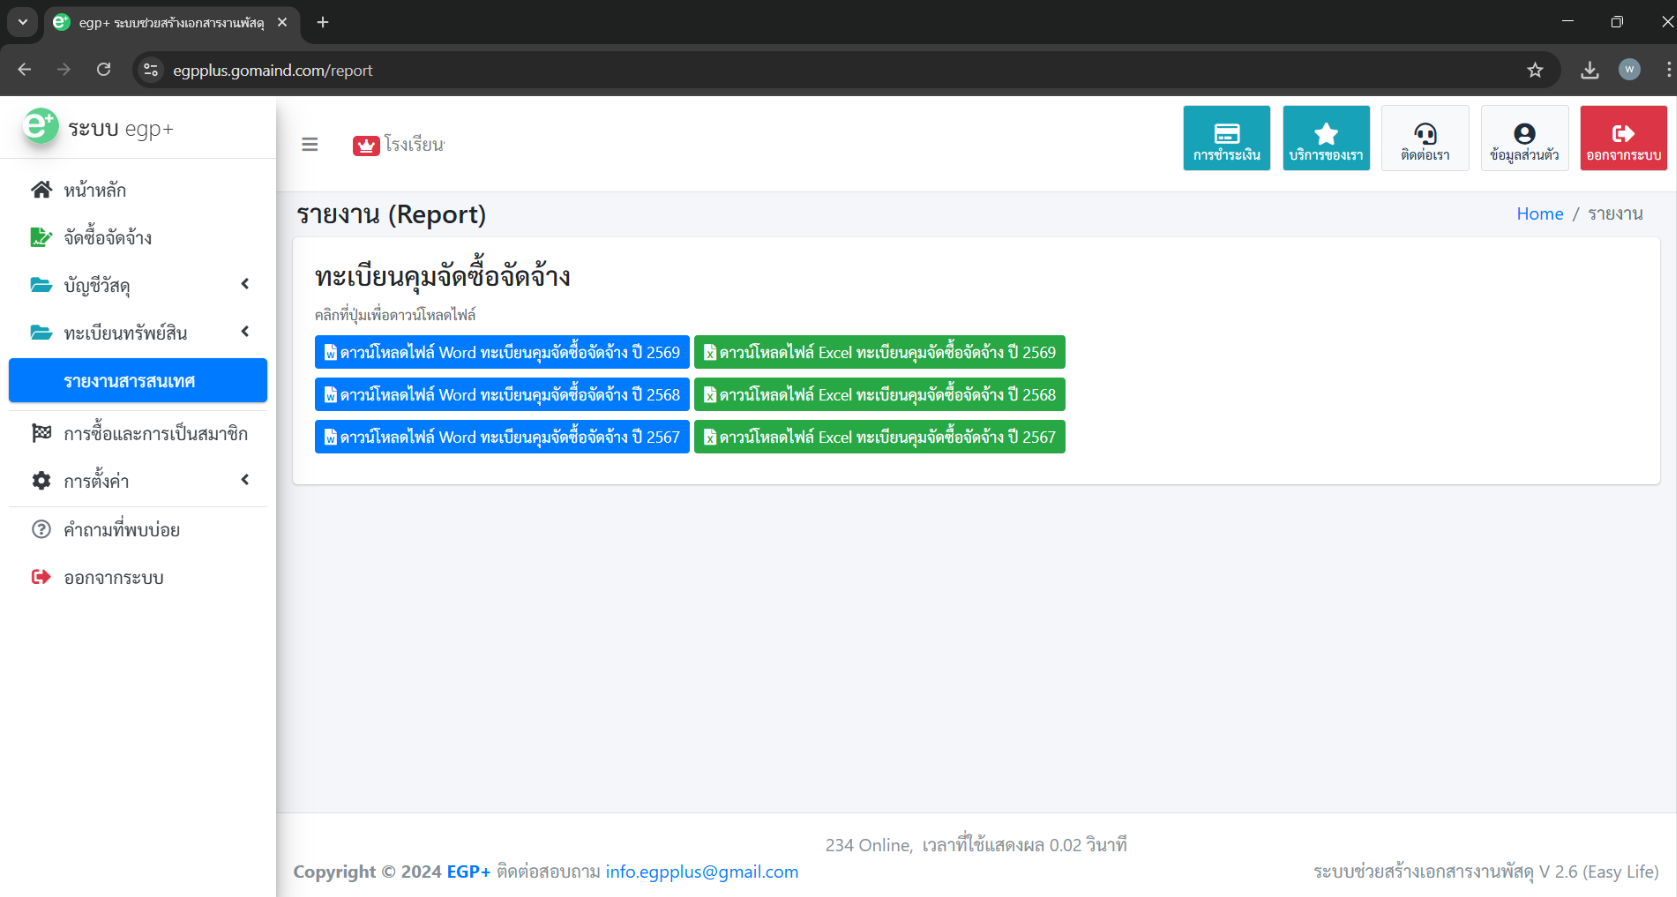Download Word ทะเบียนคุม file for year 2568
This screenshot has width=1677, height=897.
point(502,394)
